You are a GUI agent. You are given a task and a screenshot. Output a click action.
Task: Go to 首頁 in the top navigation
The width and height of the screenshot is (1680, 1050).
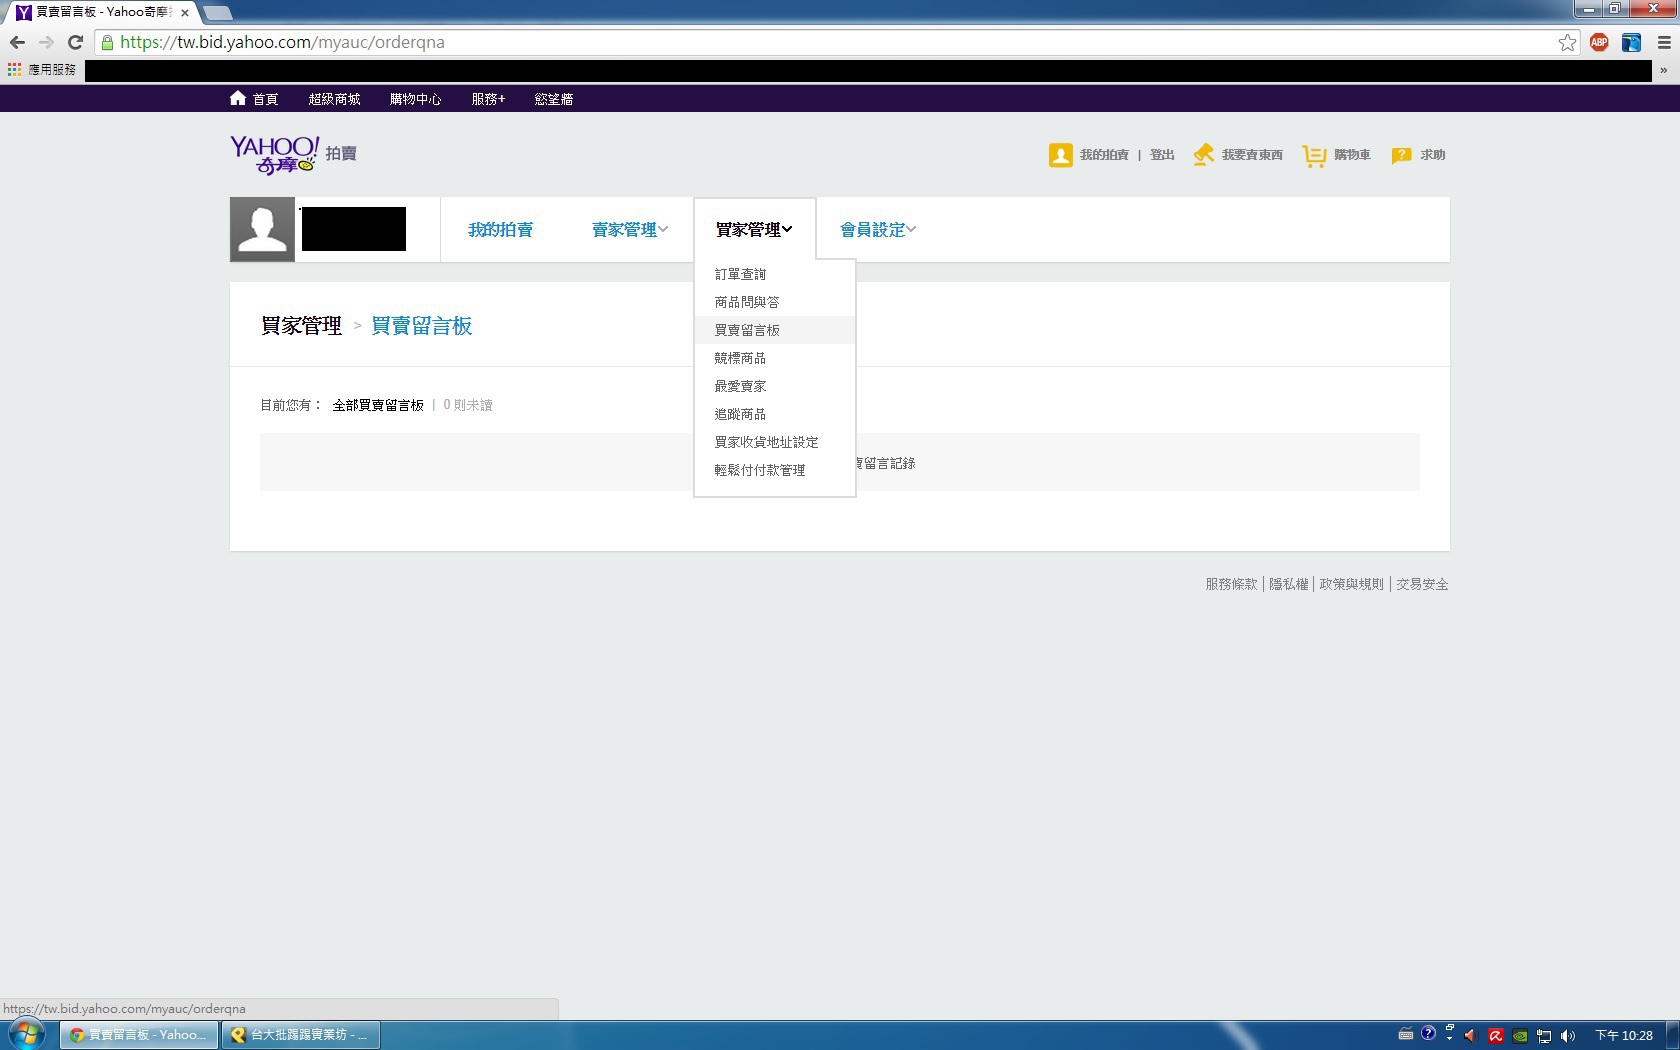pyautogui.click(x=265, y=99)
